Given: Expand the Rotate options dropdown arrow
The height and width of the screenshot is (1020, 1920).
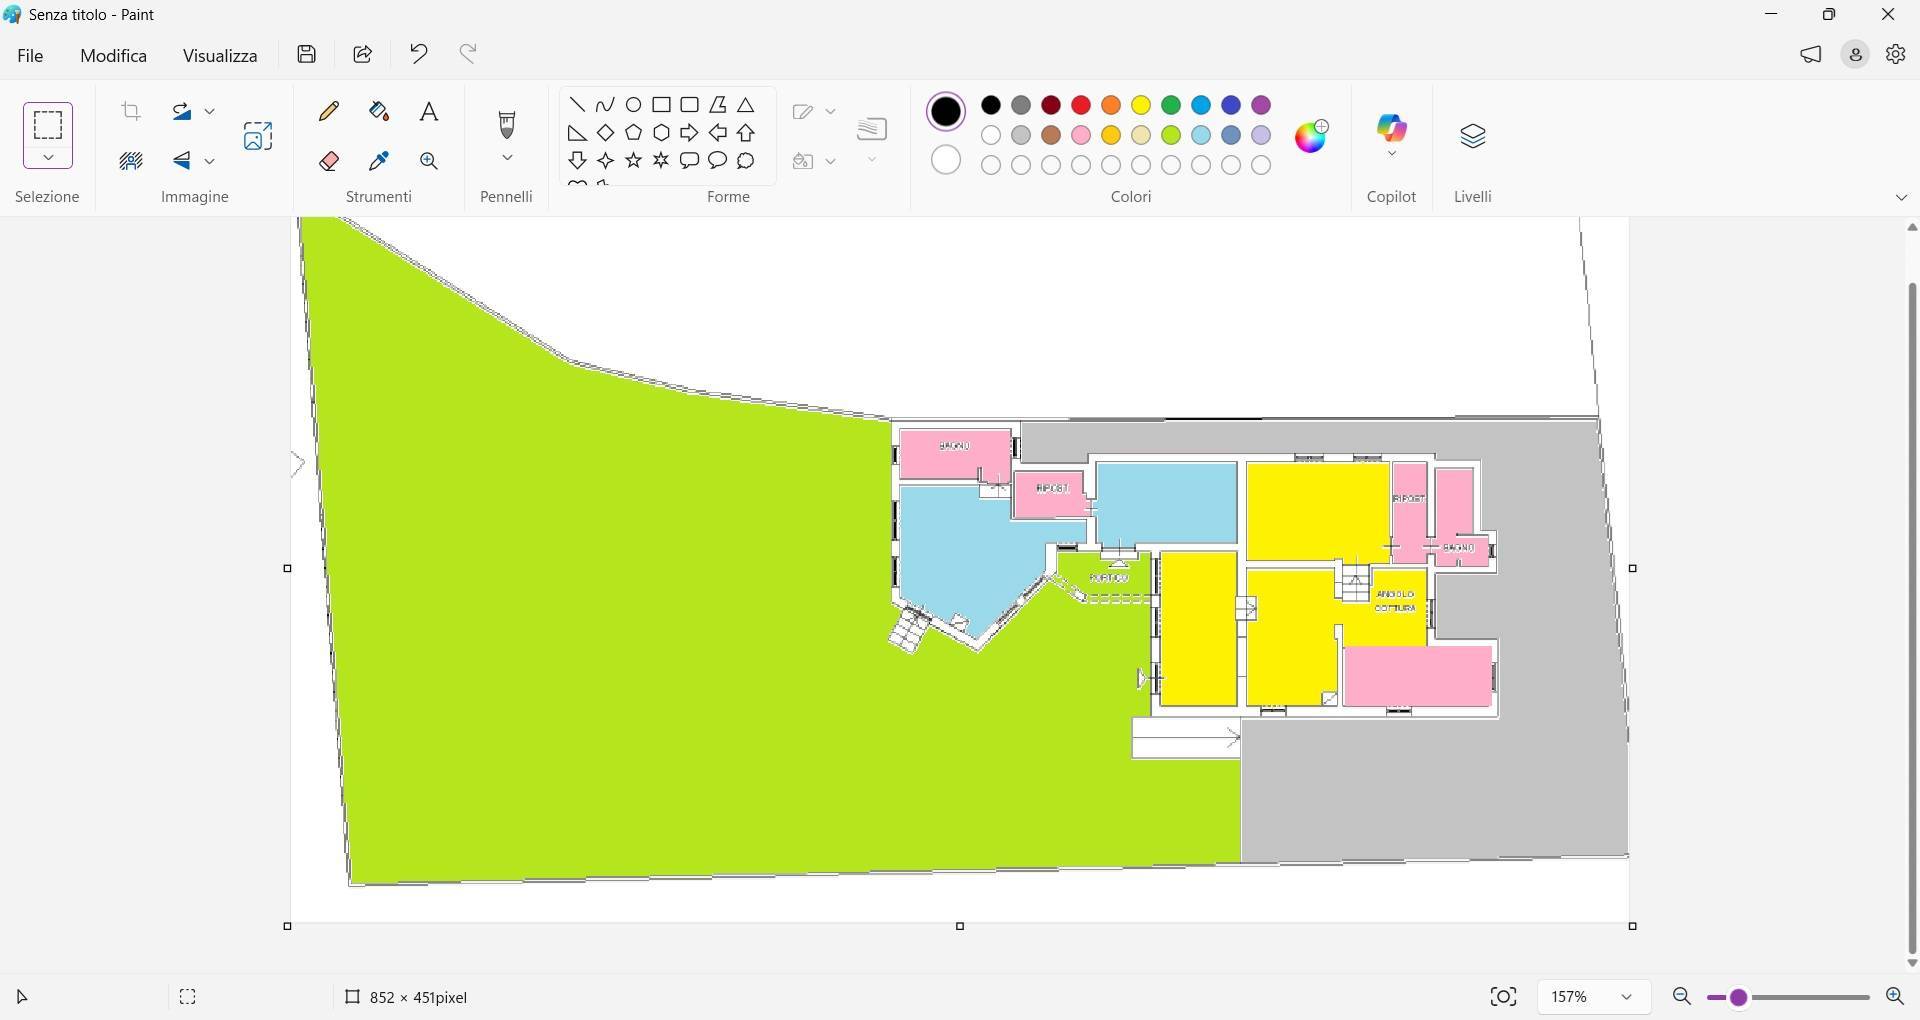Looking at the screenshot, I should [210, 111].
